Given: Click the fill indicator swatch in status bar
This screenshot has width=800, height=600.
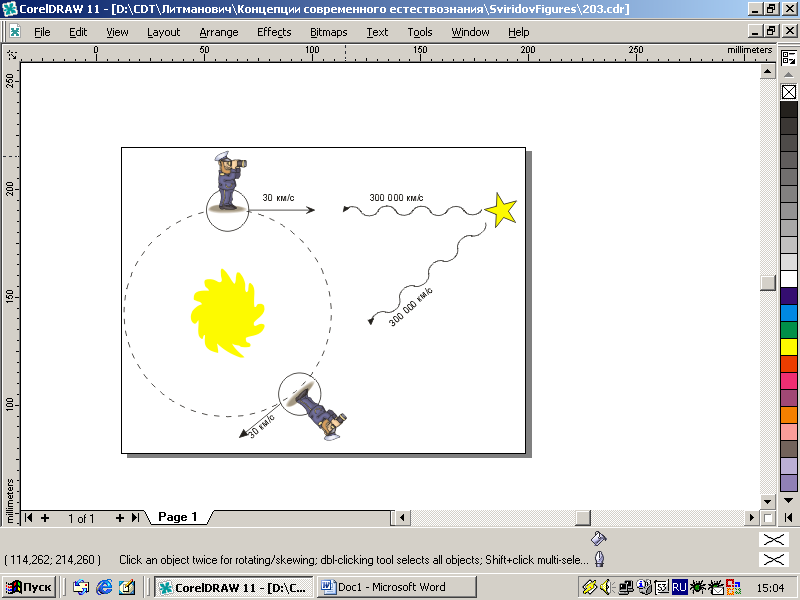Looking at the screenshot, I should coord(773,539).
